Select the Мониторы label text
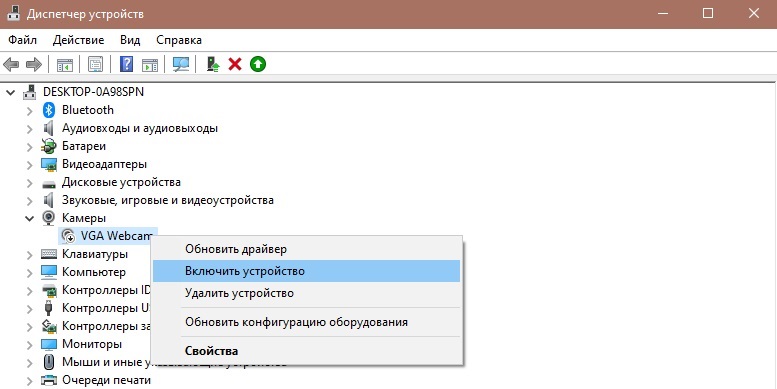The height and width of the screenshot is (389, 777). tap(92, 344)
